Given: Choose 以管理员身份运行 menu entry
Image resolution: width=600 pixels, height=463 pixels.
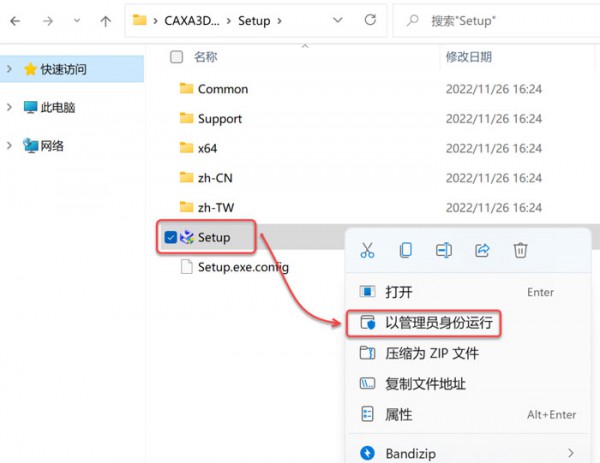Looking at the screenshot, I should tap(468, 323).
